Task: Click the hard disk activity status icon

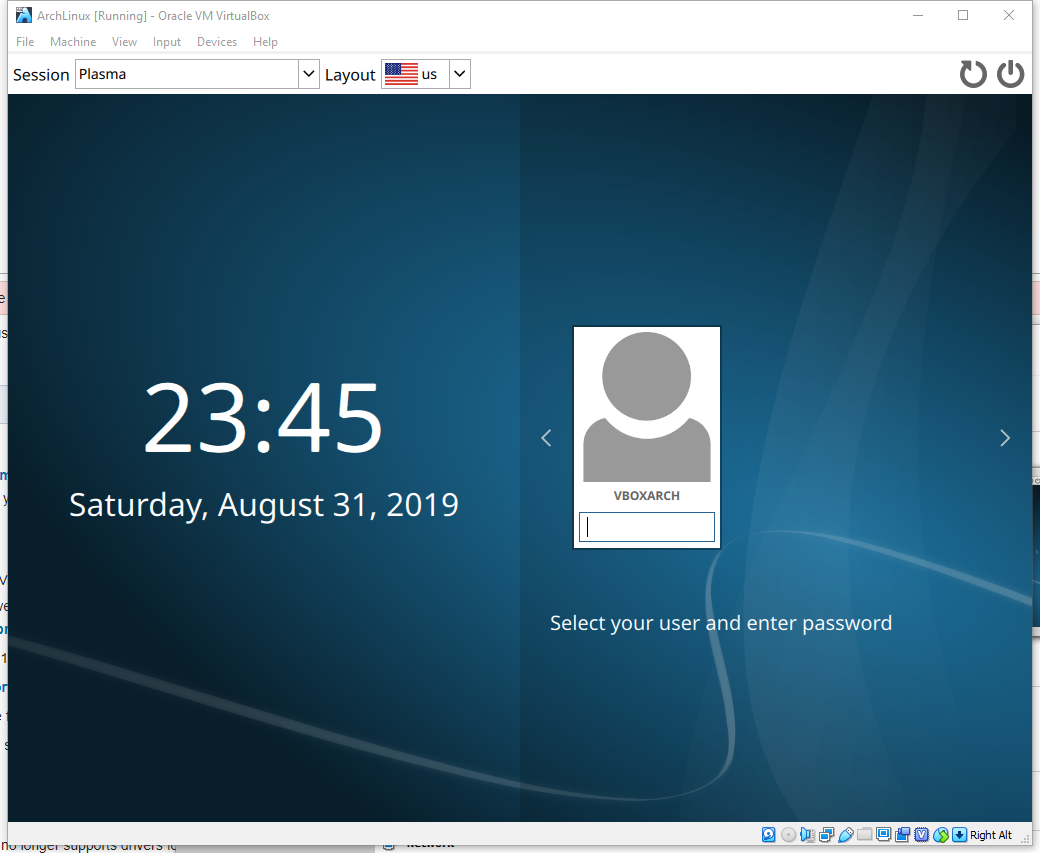Action: coord(768,835)
